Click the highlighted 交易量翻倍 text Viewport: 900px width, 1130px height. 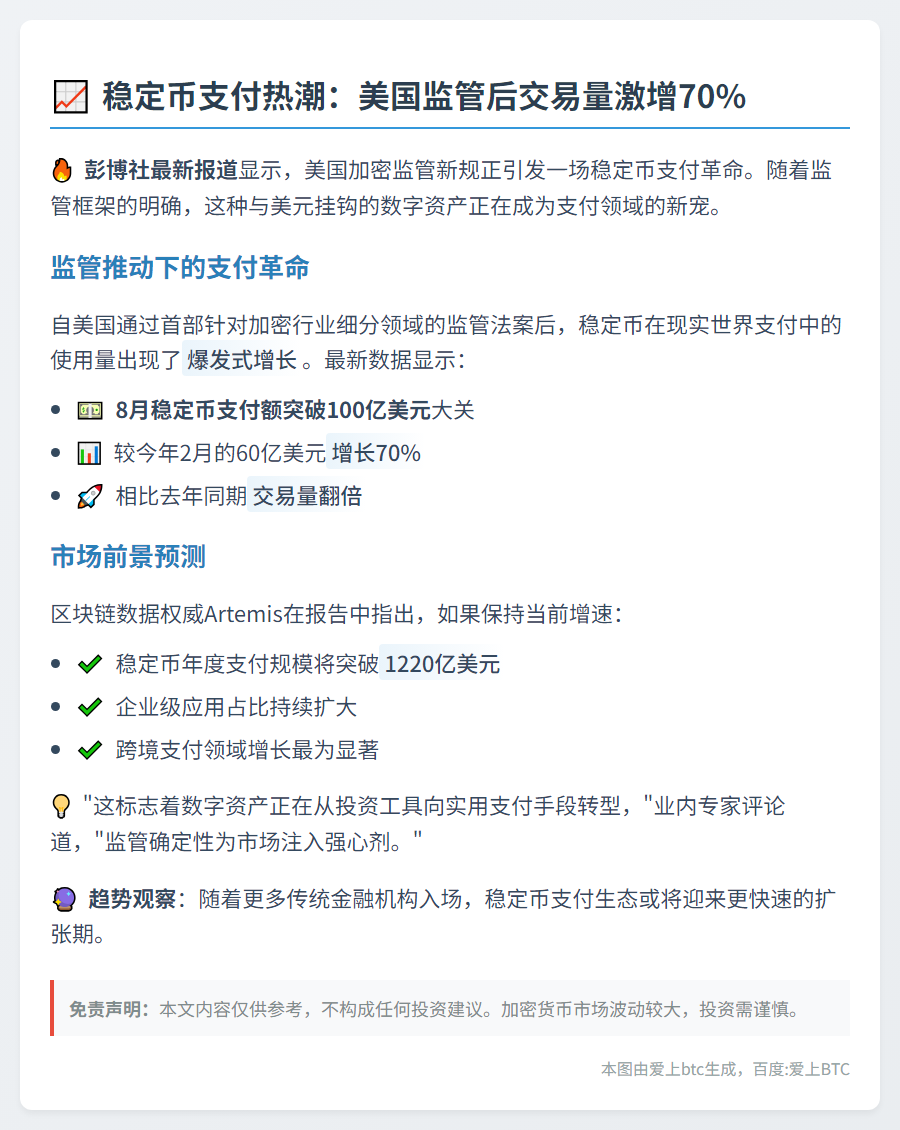pyautogui.click(x=306, y=496)
